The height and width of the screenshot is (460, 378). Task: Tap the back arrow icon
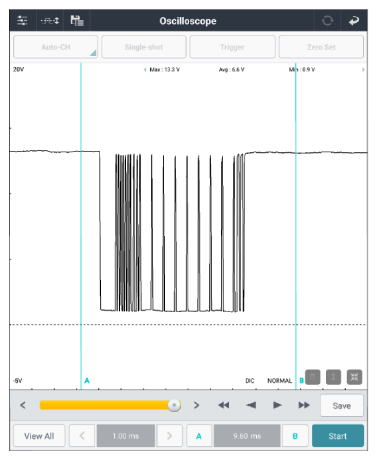tap(354, 21)
